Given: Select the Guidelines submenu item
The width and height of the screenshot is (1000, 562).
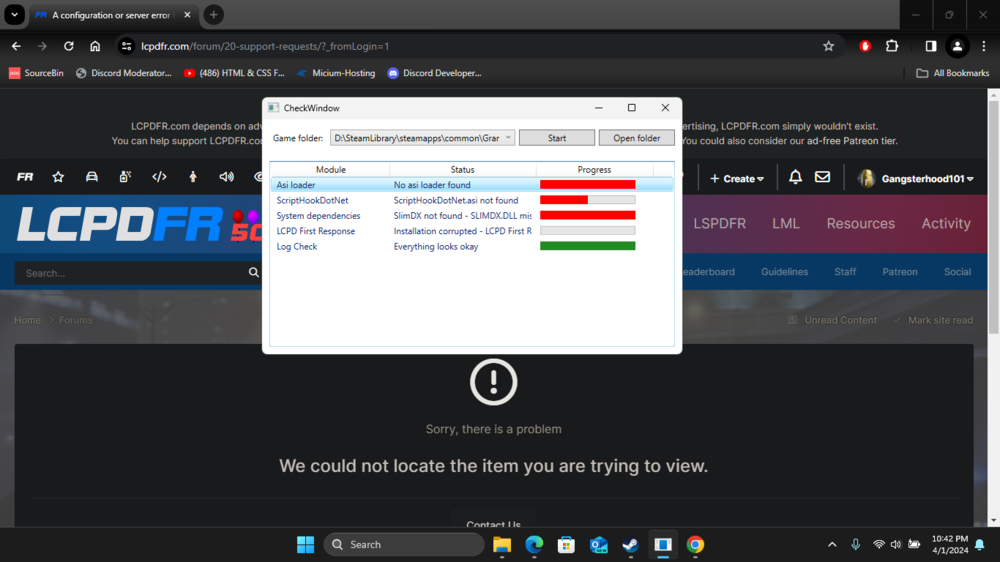Looking at the screenshot, I should point(784,272).
